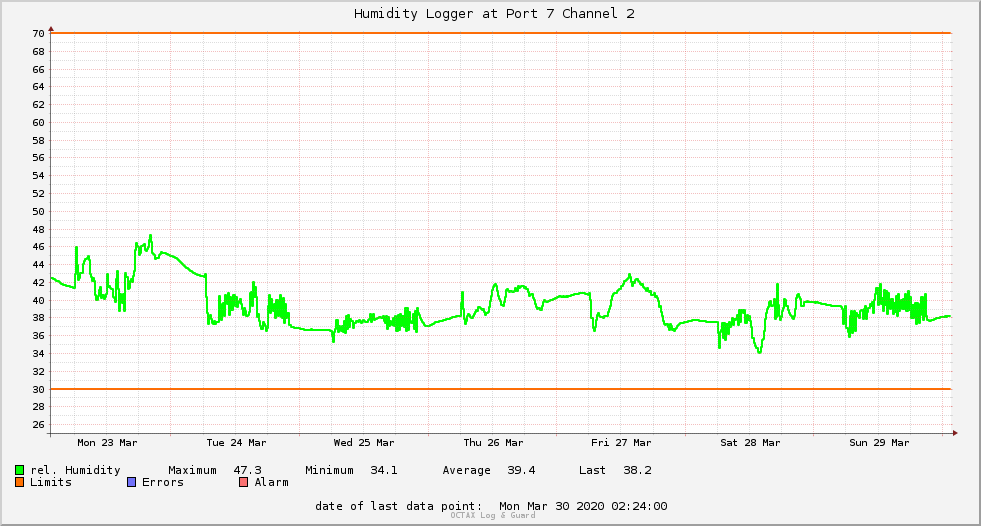
Task: Click the blue Errors legend swatch
Action: click(x=131, y=482)
